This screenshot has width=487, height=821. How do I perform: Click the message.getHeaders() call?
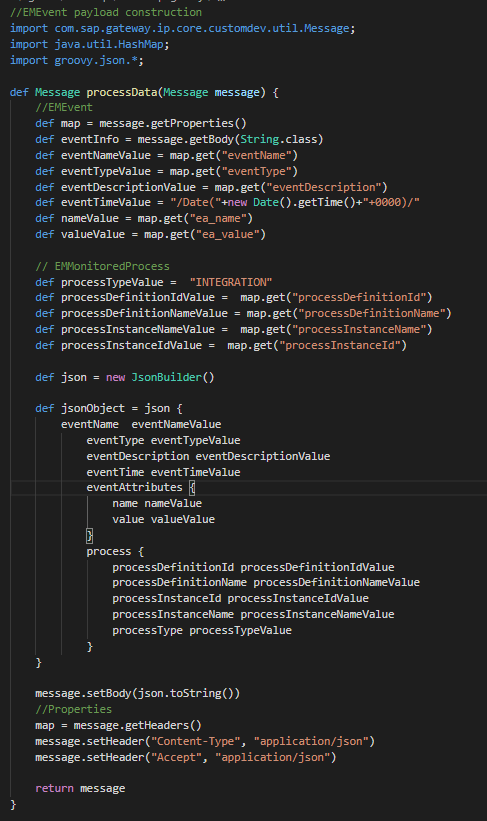138,725
